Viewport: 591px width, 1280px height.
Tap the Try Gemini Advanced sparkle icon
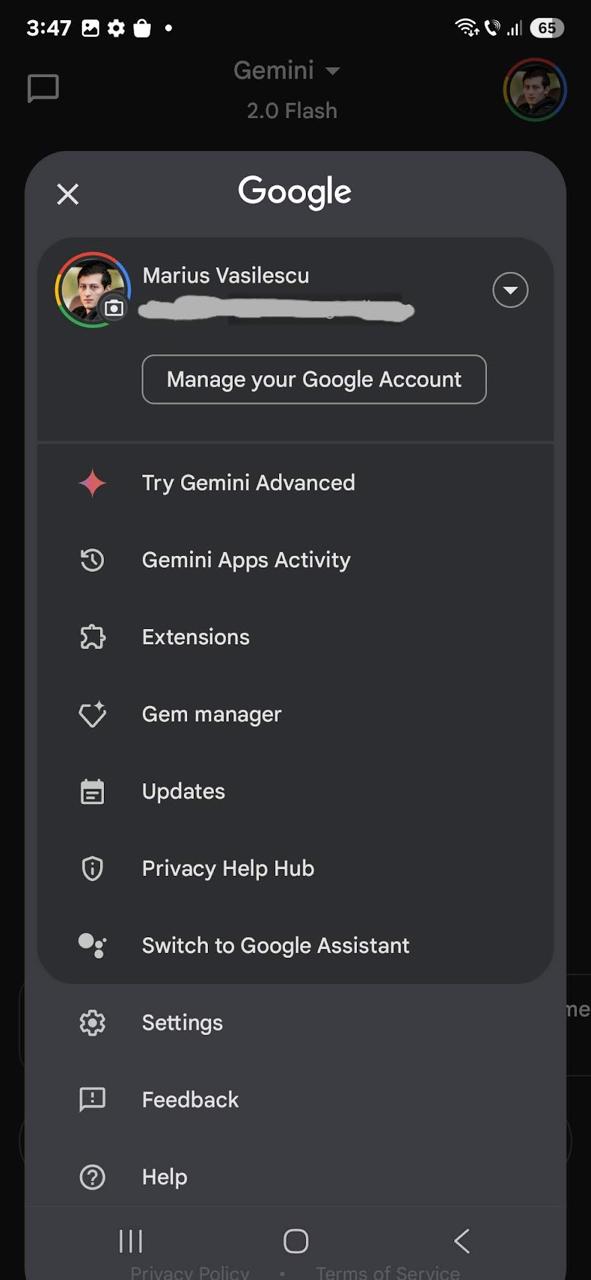[92, 483]
